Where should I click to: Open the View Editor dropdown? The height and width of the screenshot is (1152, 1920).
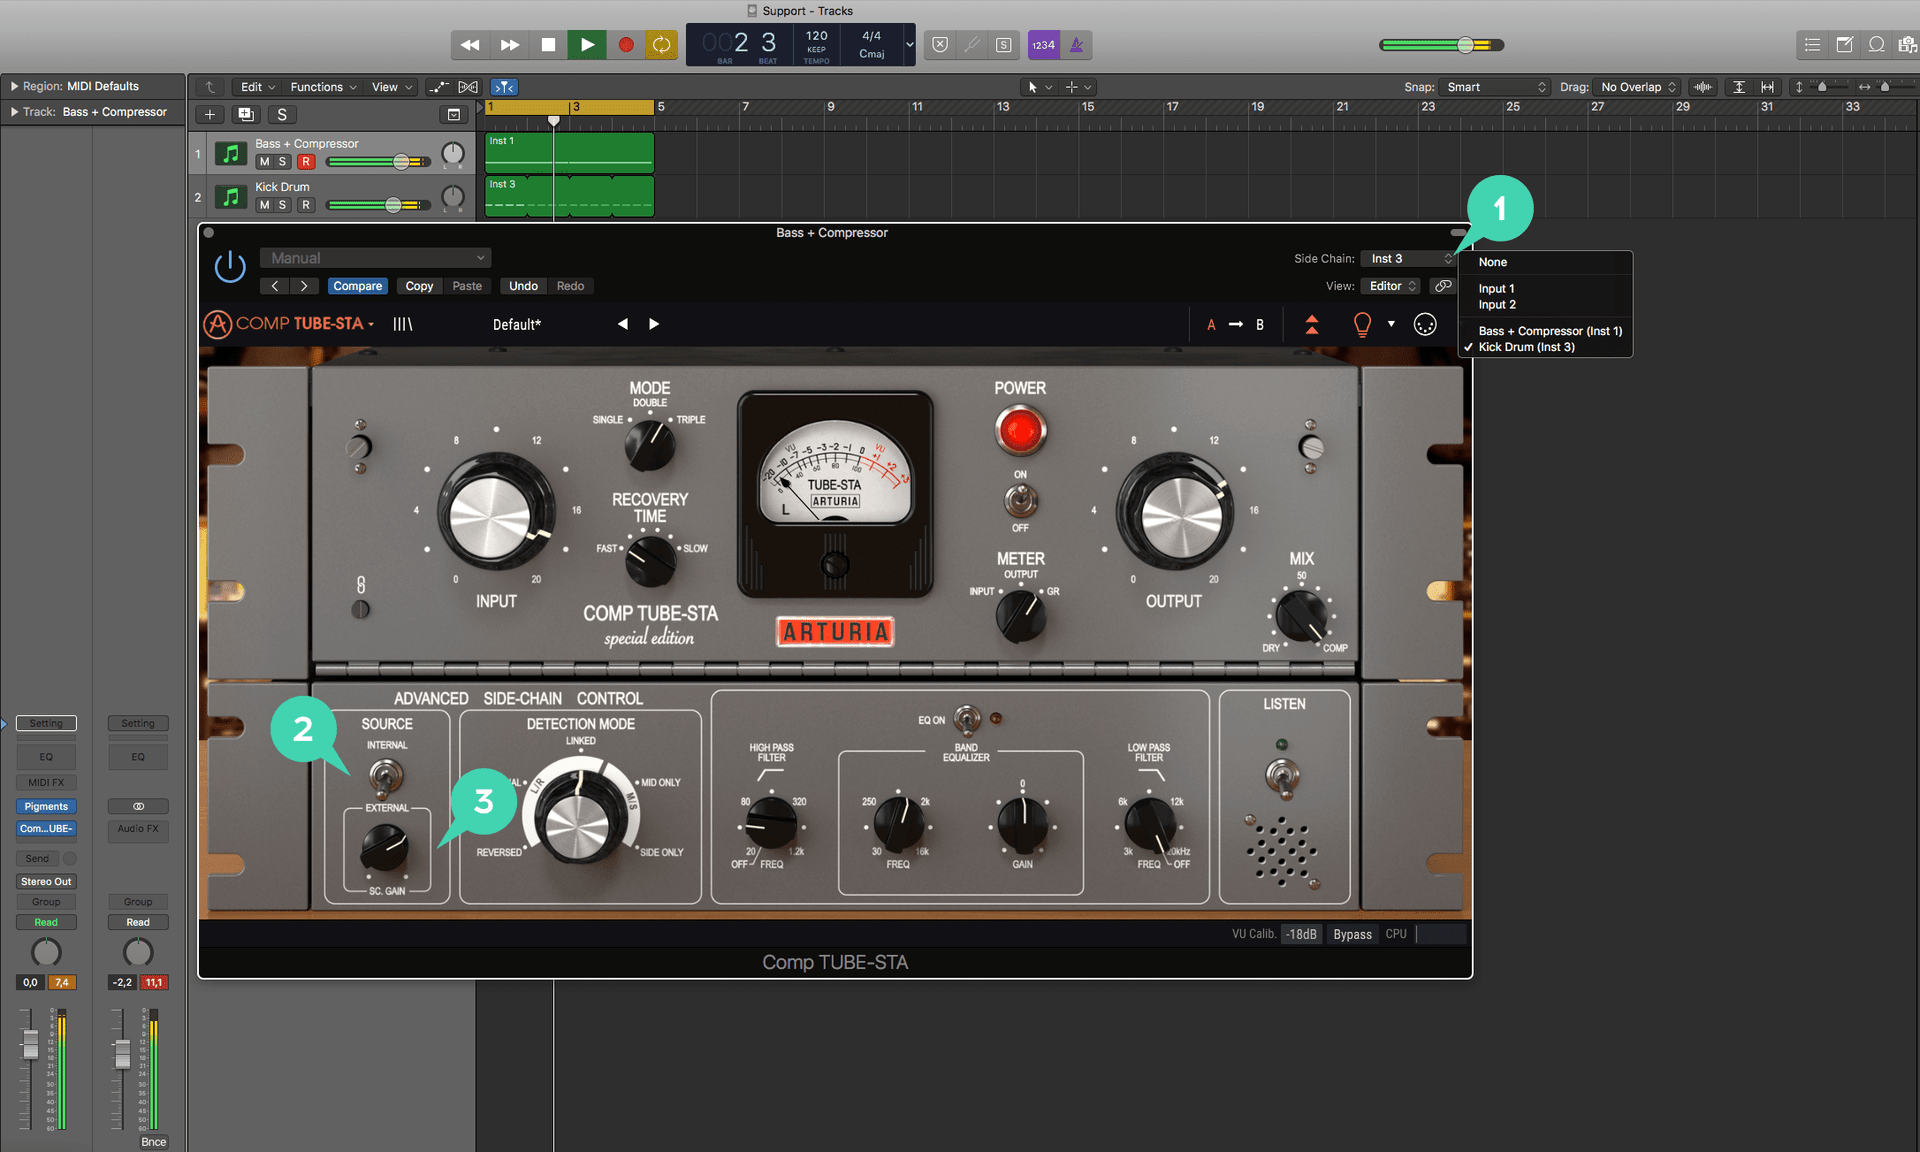[x=1391, y=286]
